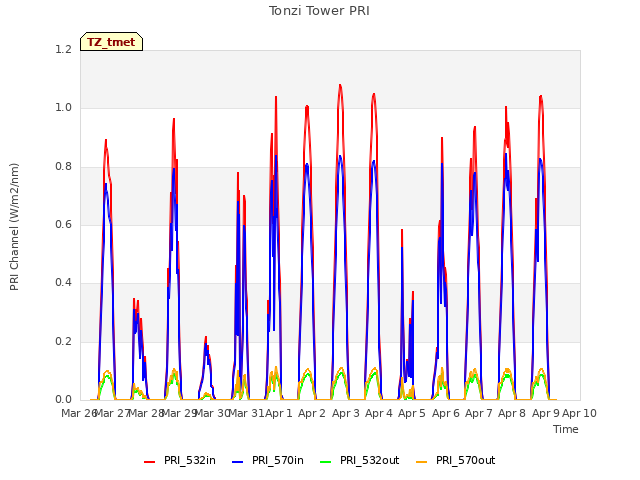Click the blue PRI_570in legend swatch
The width and height of the screenshot is (640, 480).
tap(238, 461)
